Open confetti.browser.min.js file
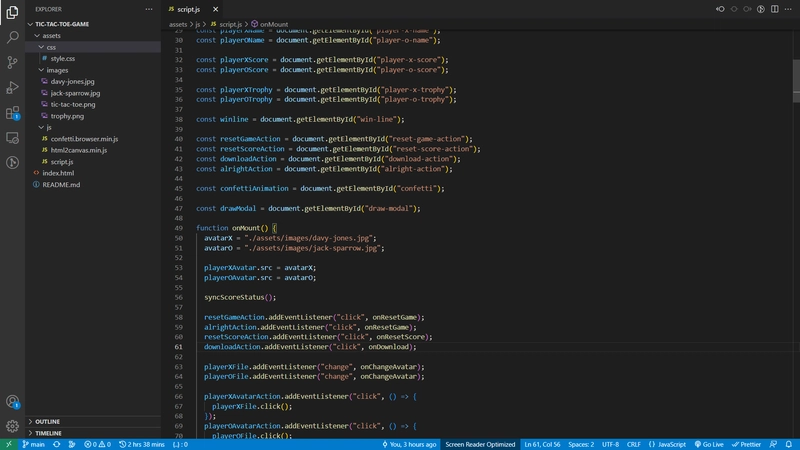Viewport: 800px width, 450px height. [x=93, y=139]
